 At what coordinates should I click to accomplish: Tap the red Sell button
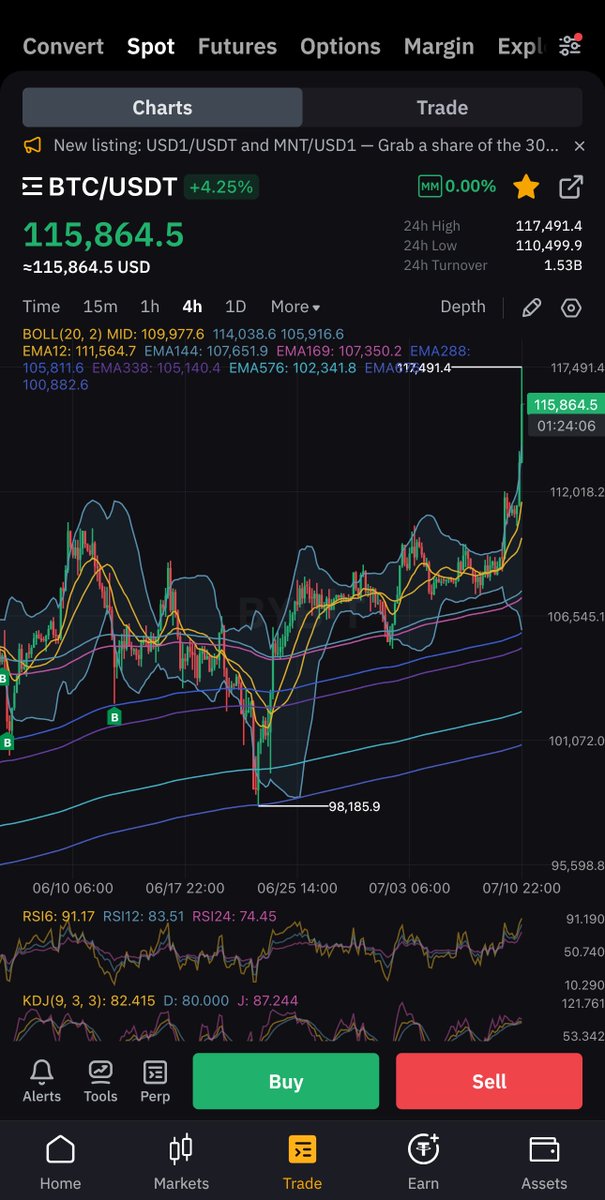[489, 1081]
